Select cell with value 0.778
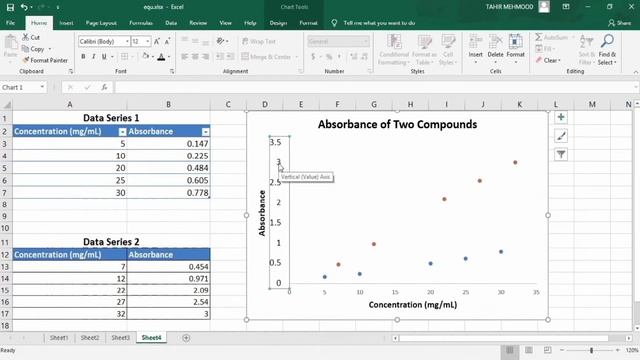 coord(169,193)
